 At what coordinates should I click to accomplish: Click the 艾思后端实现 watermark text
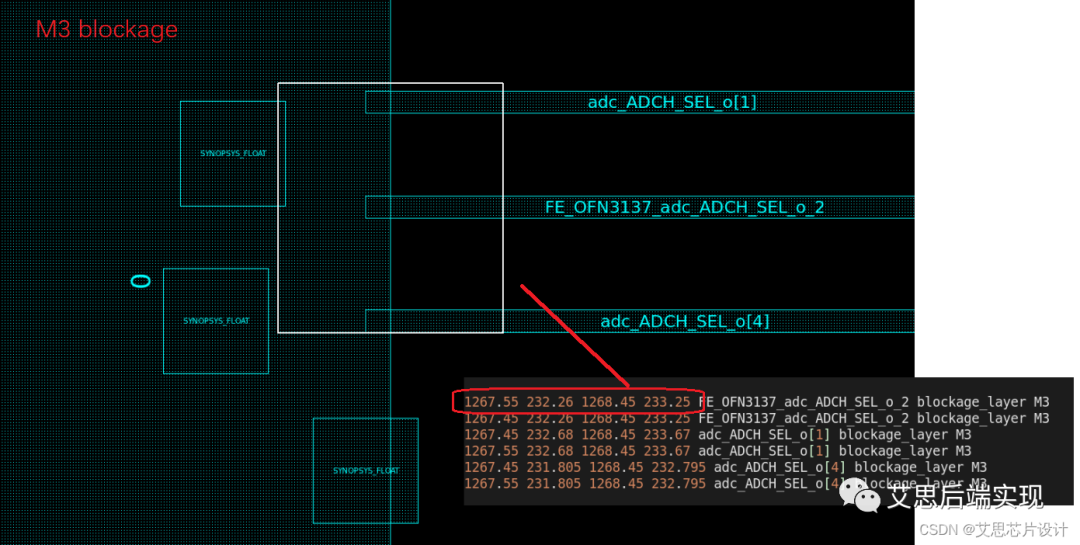pos(966,496)
